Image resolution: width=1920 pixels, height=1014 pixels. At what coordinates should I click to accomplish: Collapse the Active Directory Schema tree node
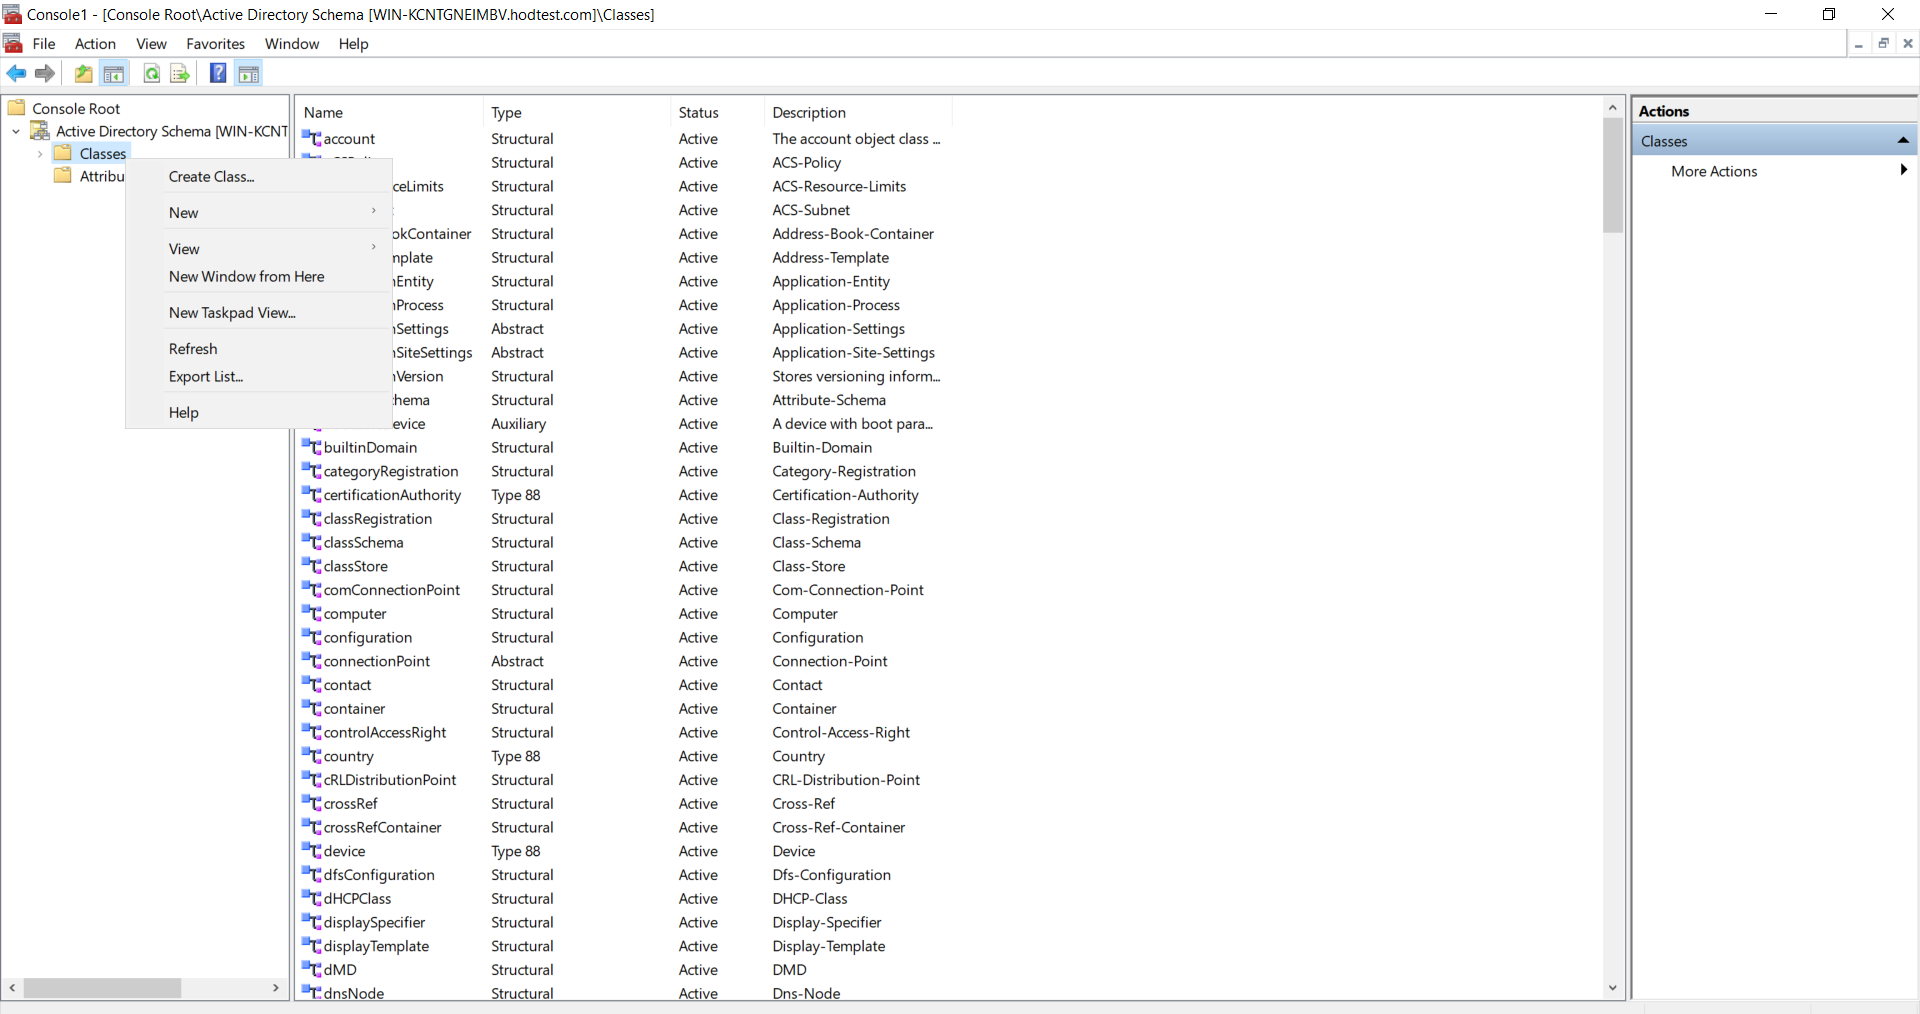coord(16,131)
